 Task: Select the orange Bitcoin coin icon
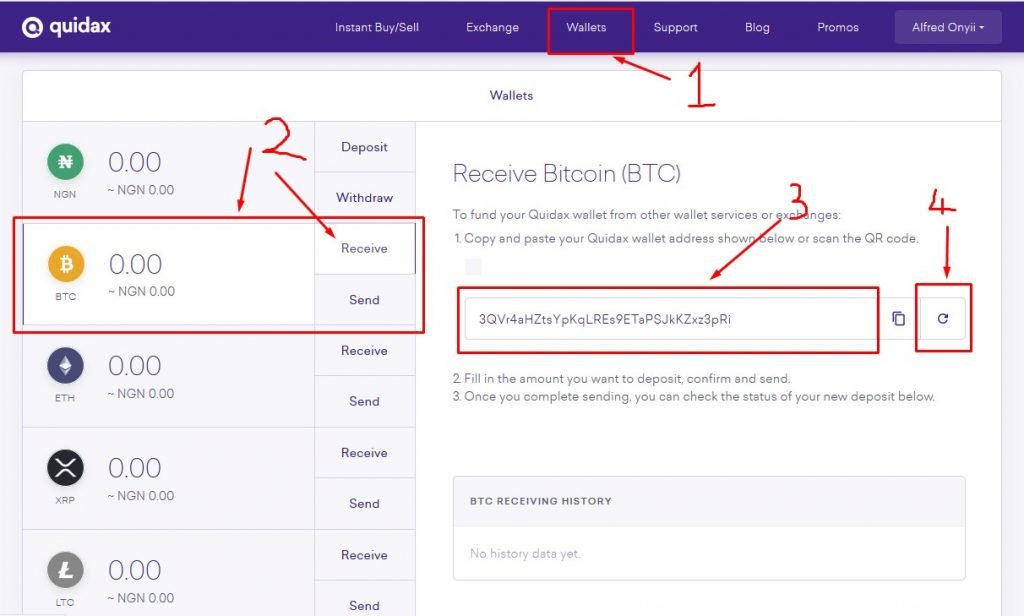pyautogui.click(x=66, y=264)
